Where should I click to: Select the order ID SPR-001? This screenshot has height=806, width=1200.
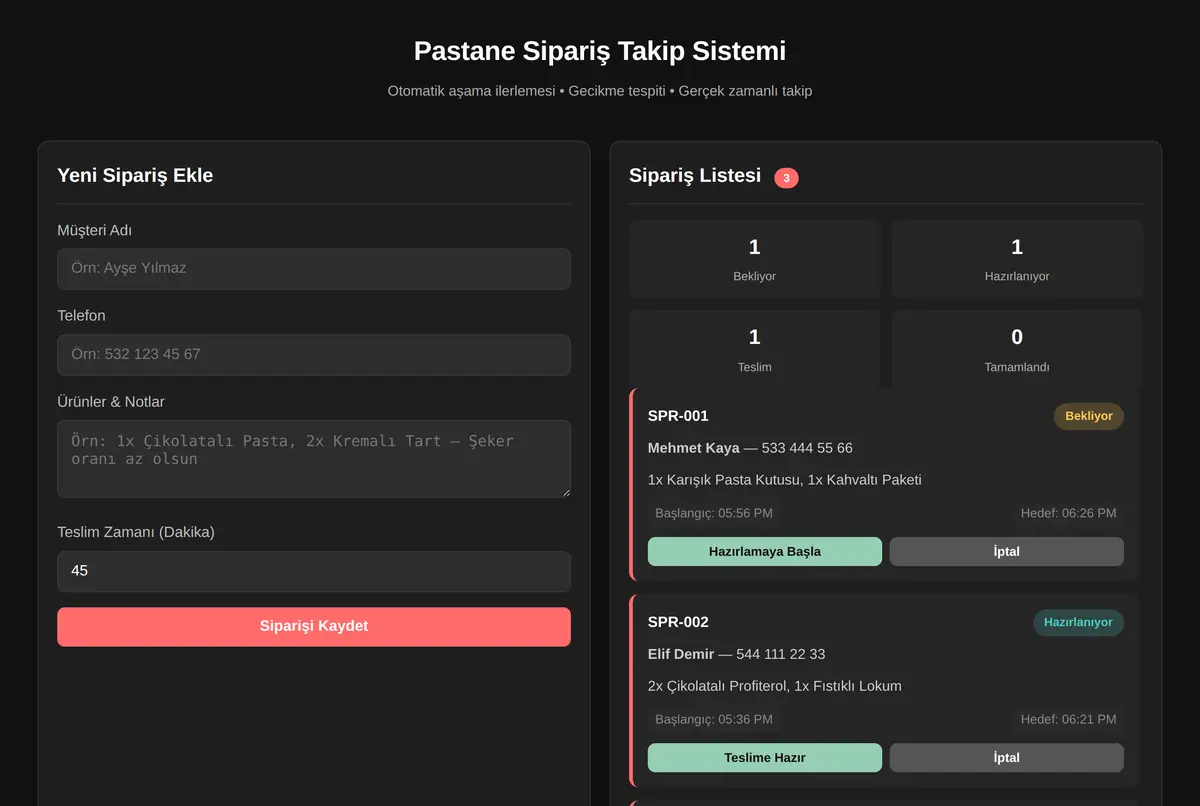click(x=678, y=416)
